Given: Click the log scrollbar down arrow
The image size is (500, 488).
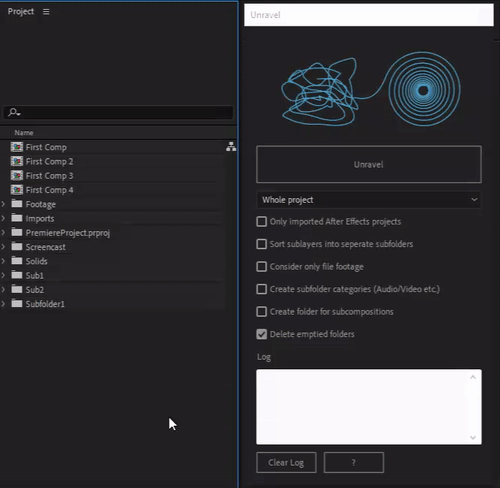Looking at the screenshot, I should [473, 437].
